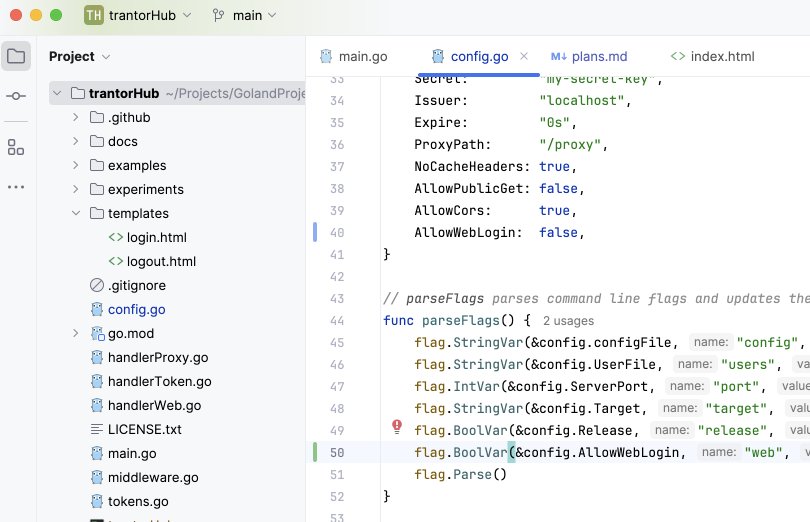Open the Structure tool window icon

[16, 147]
